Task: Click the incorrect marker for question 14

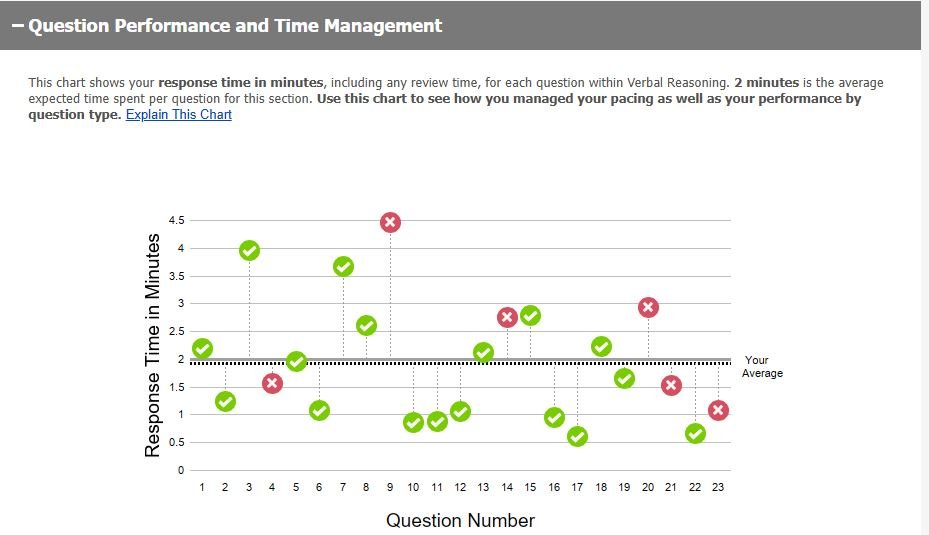Action: (x=507, y=317)
